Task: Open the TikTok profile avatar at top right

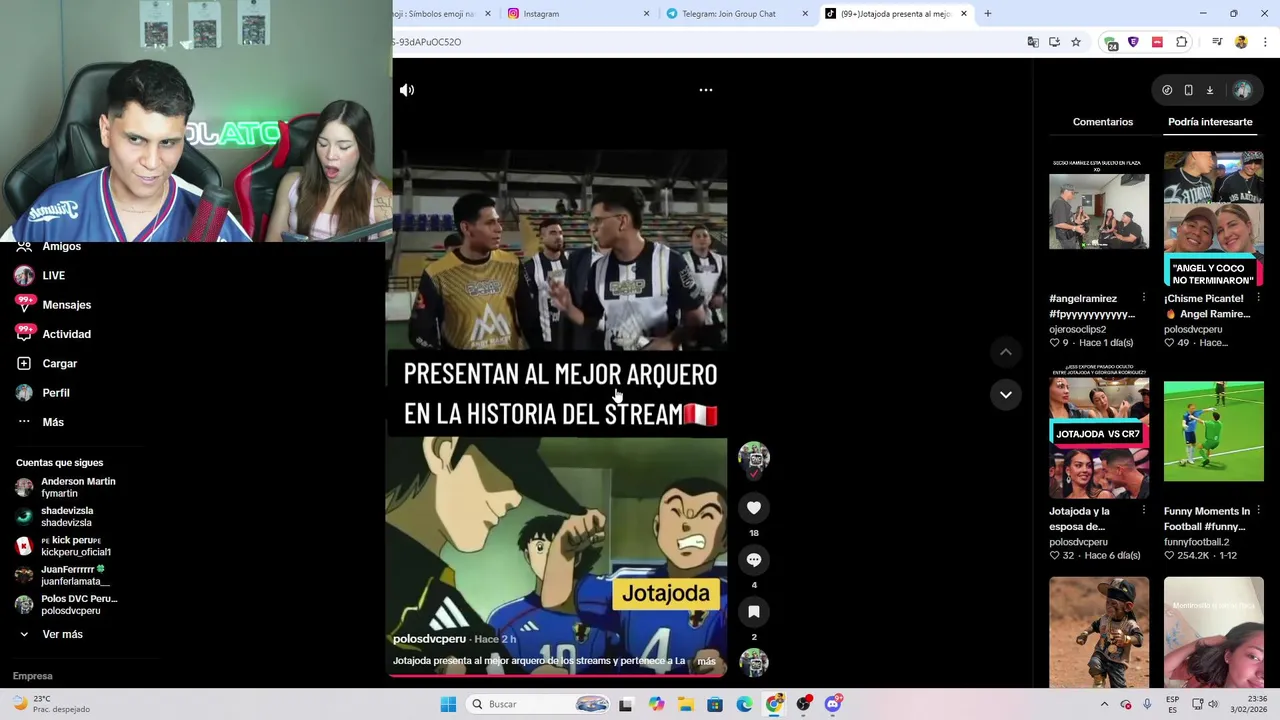Action: 1242,90
